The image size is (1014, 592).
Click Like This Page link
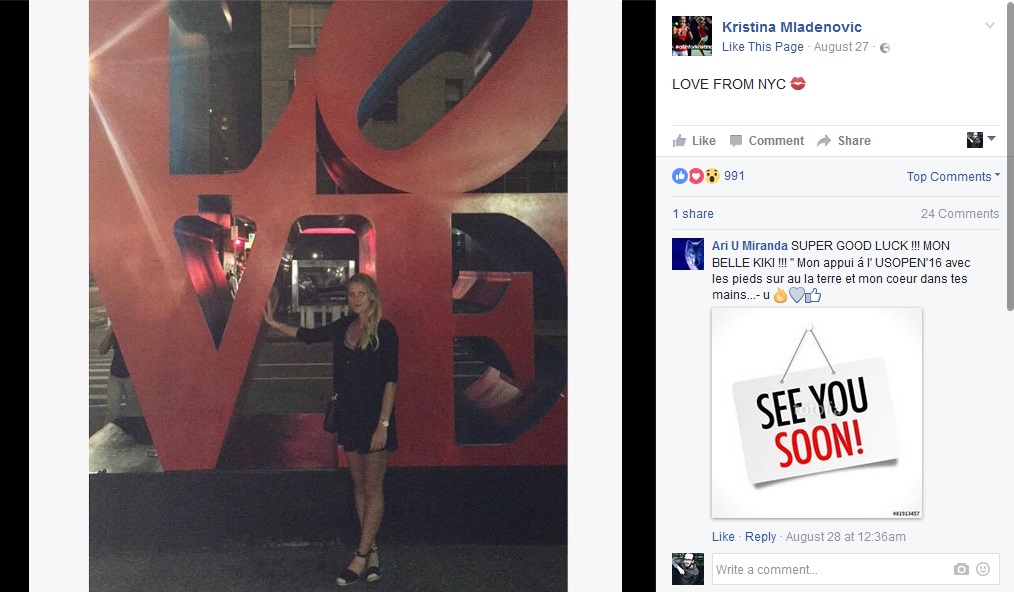(762, 47)
